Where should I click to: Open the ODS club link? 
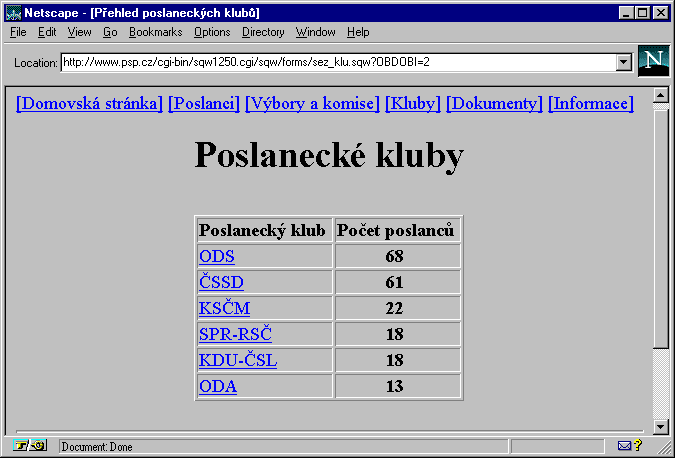(x=217, y=257)
